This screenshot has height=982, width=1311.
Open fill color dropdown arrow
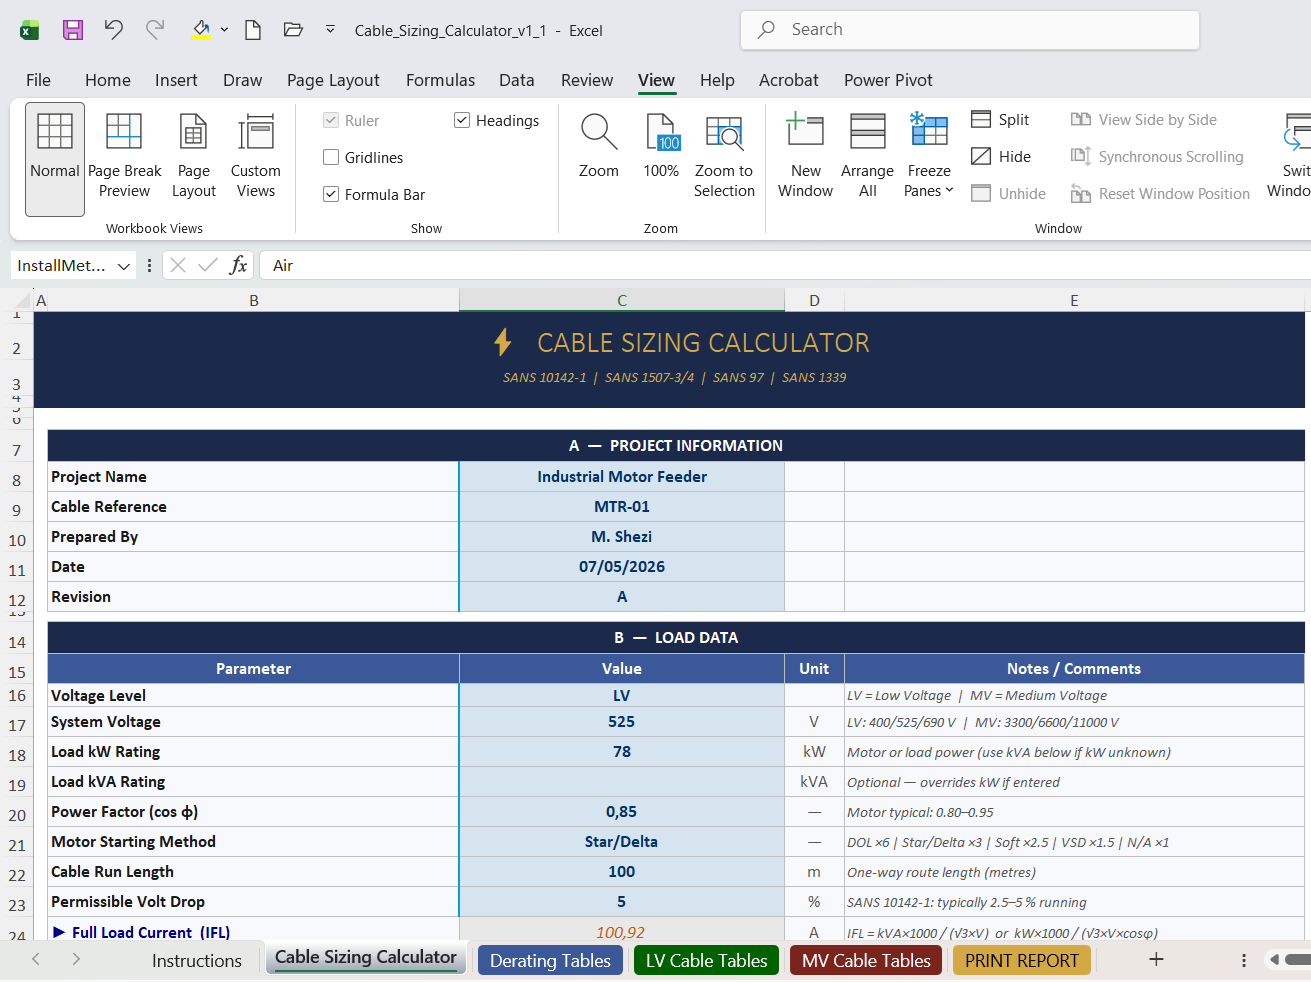[x=224, y=30]
